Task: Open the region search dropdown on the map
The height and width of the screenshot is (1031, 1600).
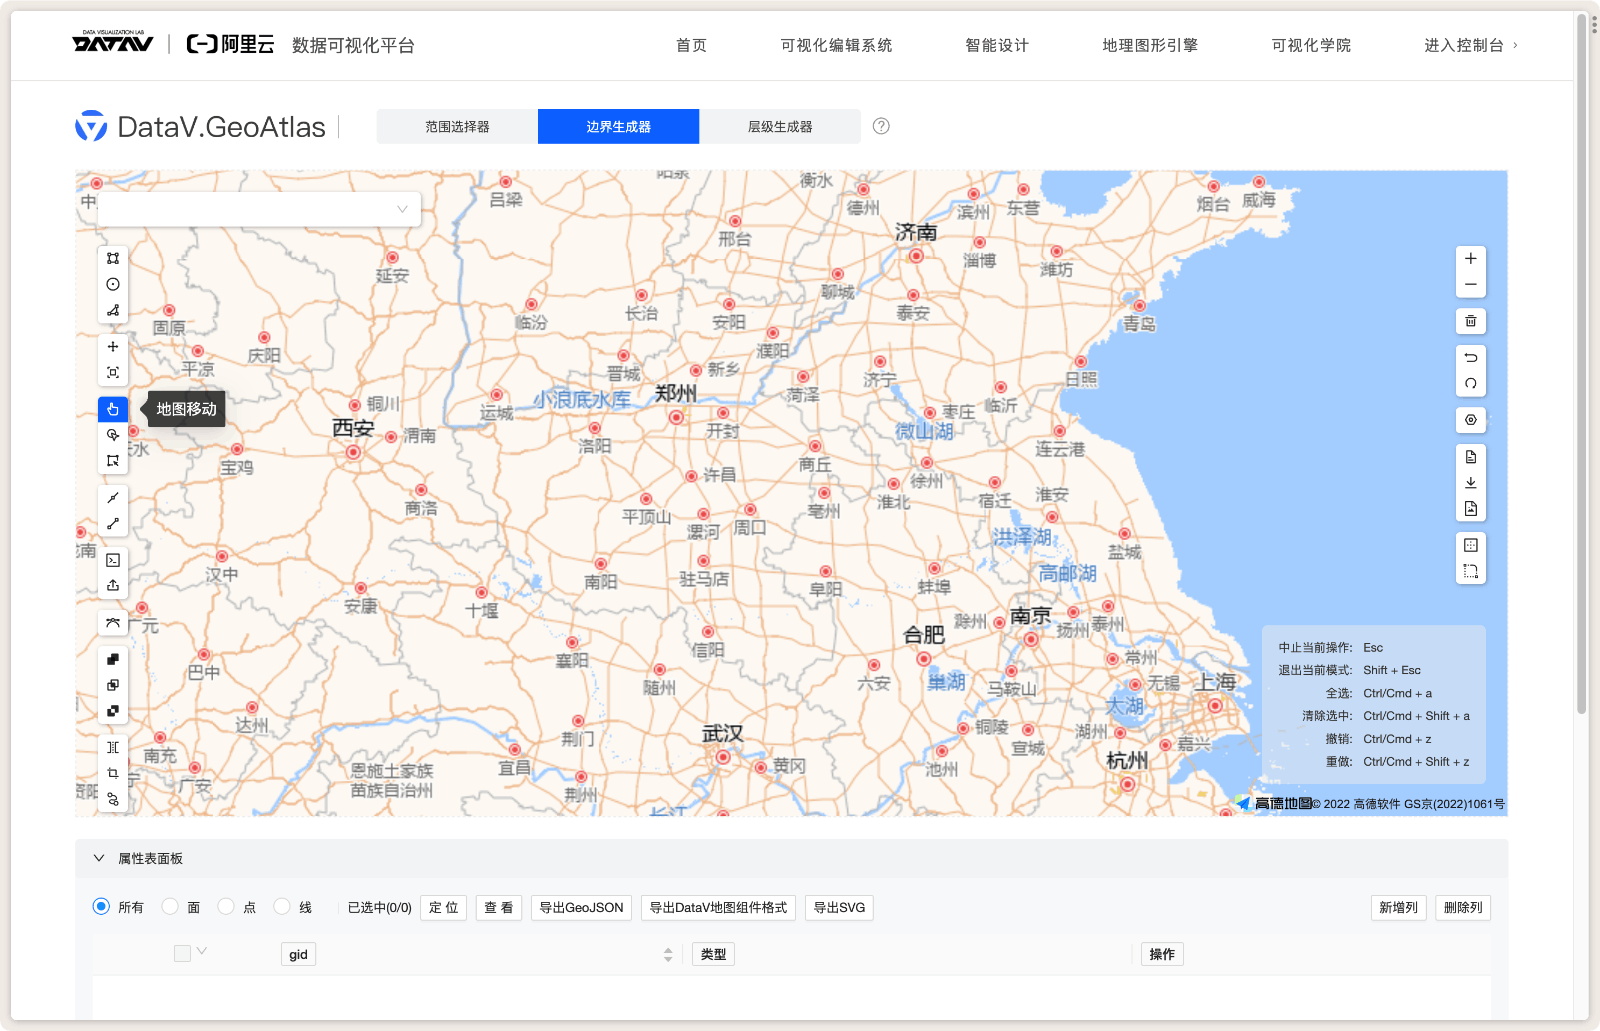Action: pyautogui.click(x=258, y=209)
